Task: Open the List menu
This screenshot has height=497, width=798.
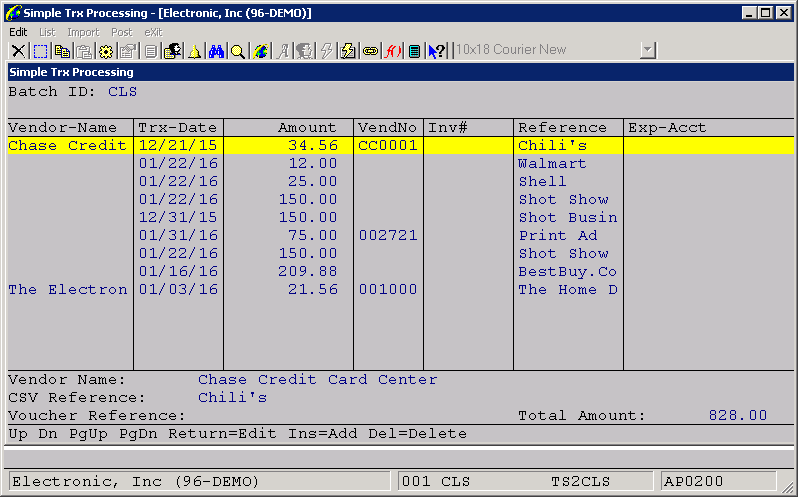Action: click(47, 32)
